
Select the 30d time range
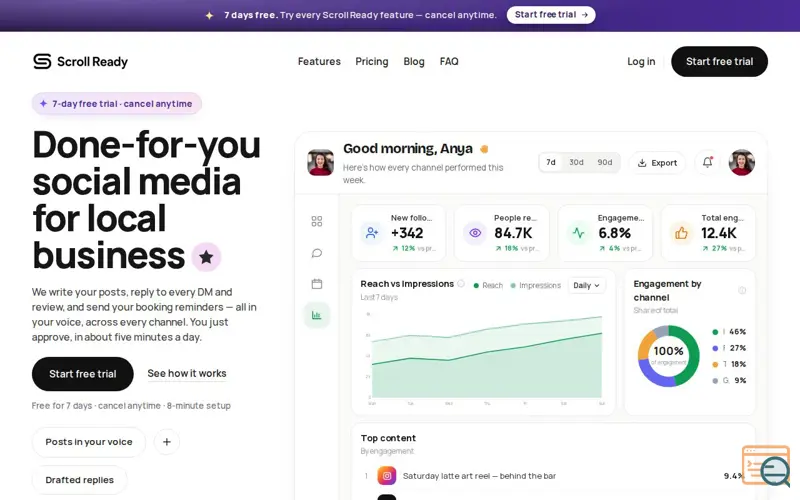(577, 162)
